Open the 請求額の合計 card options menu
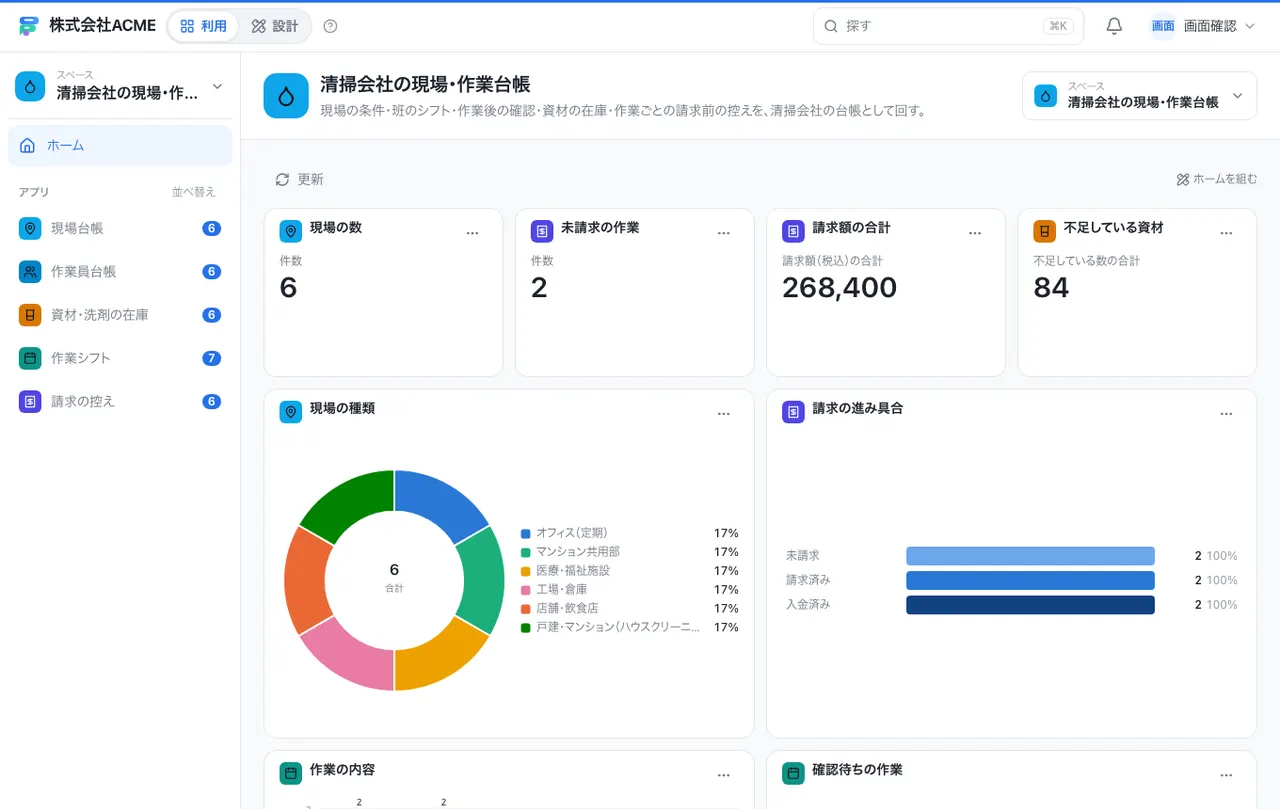The width and height of the screenshot is (1280, 809). [x=975, y=233]
